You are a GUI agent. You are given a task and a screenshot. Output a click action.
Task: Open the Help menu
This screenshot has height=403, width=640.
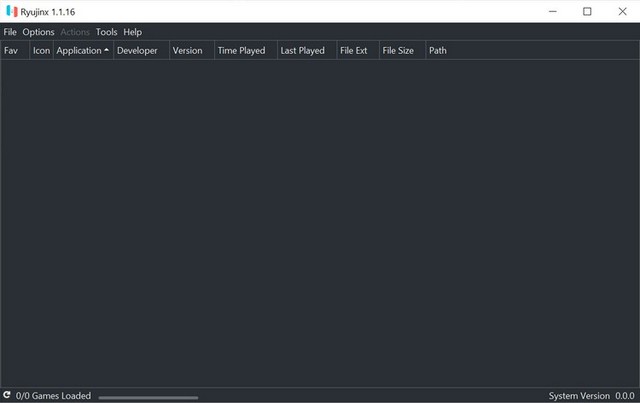point(133,32)
